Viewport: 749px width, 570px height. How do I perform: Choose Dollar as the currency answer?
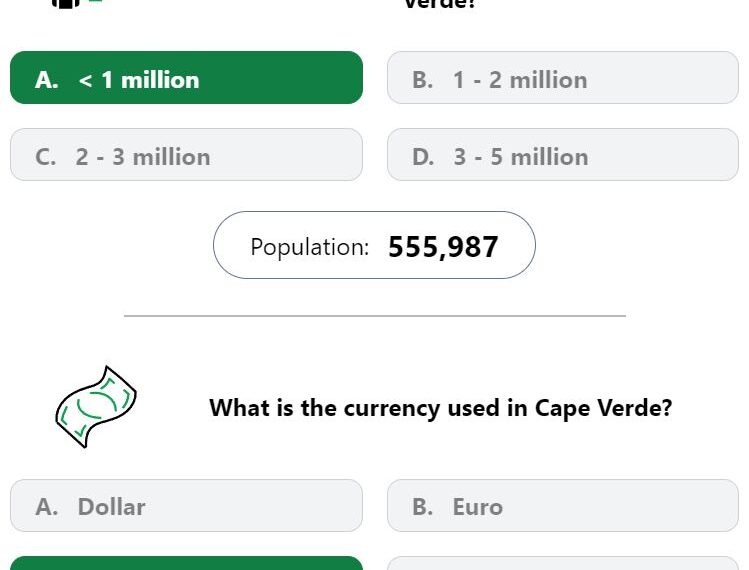coord(186,505)
